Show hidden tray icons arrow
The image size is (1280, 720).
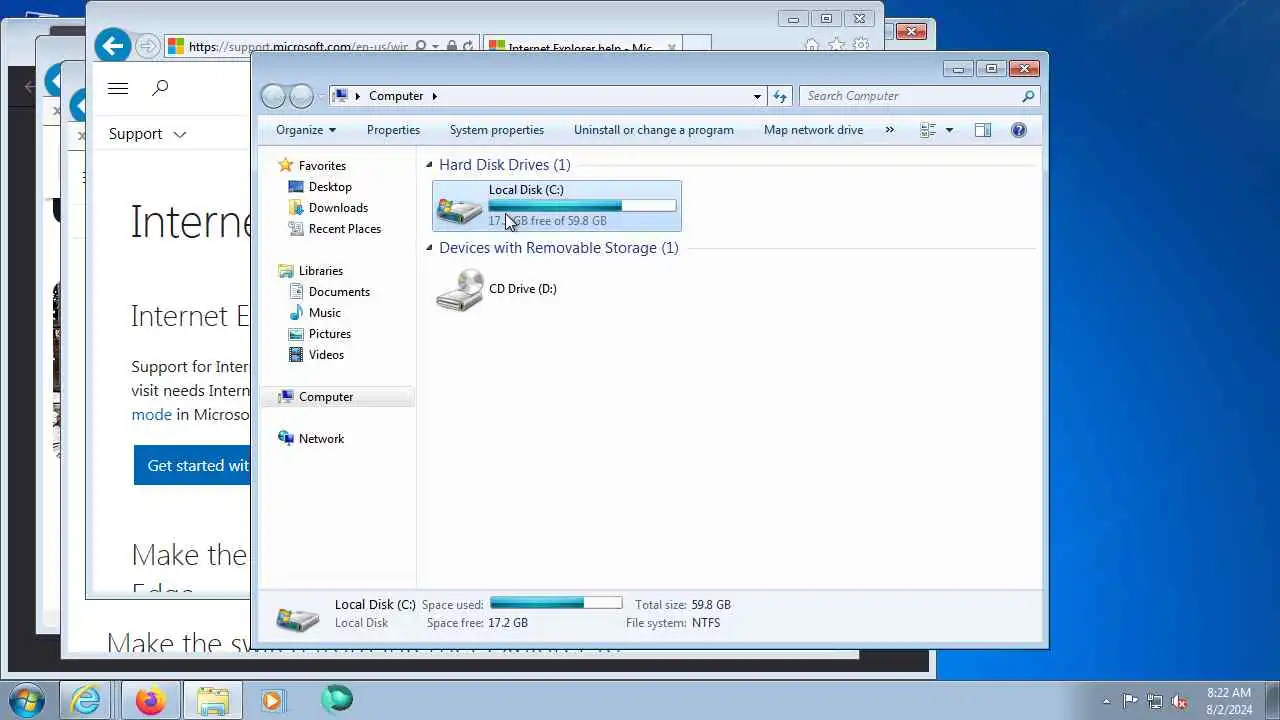(1106, 701)
